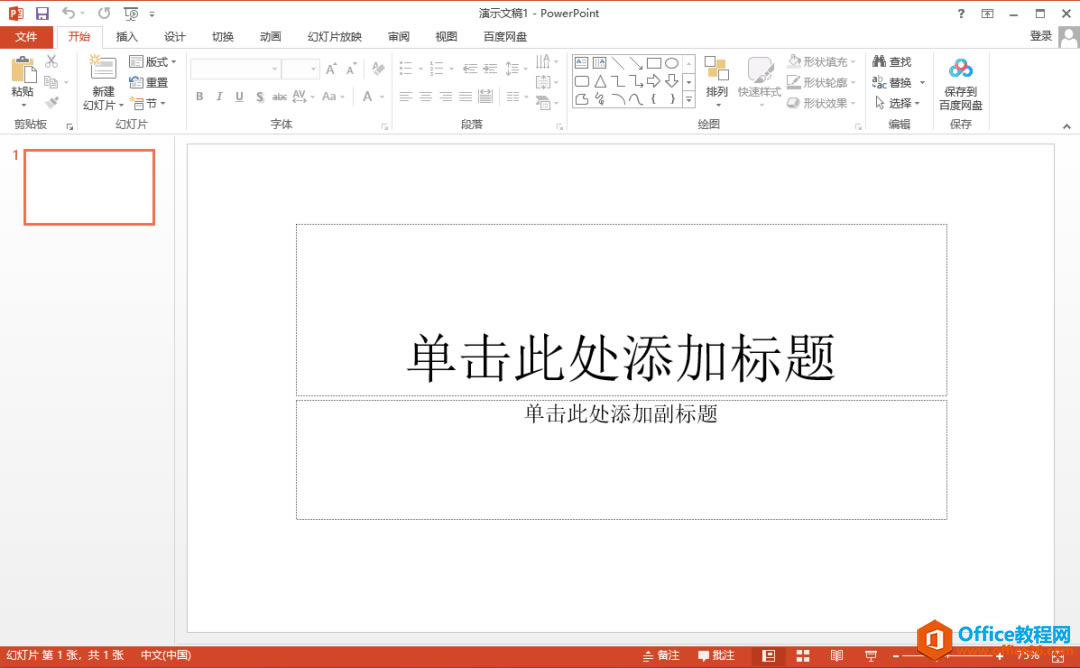
Task: Open the font size combo box
Action: pos(300,69)
